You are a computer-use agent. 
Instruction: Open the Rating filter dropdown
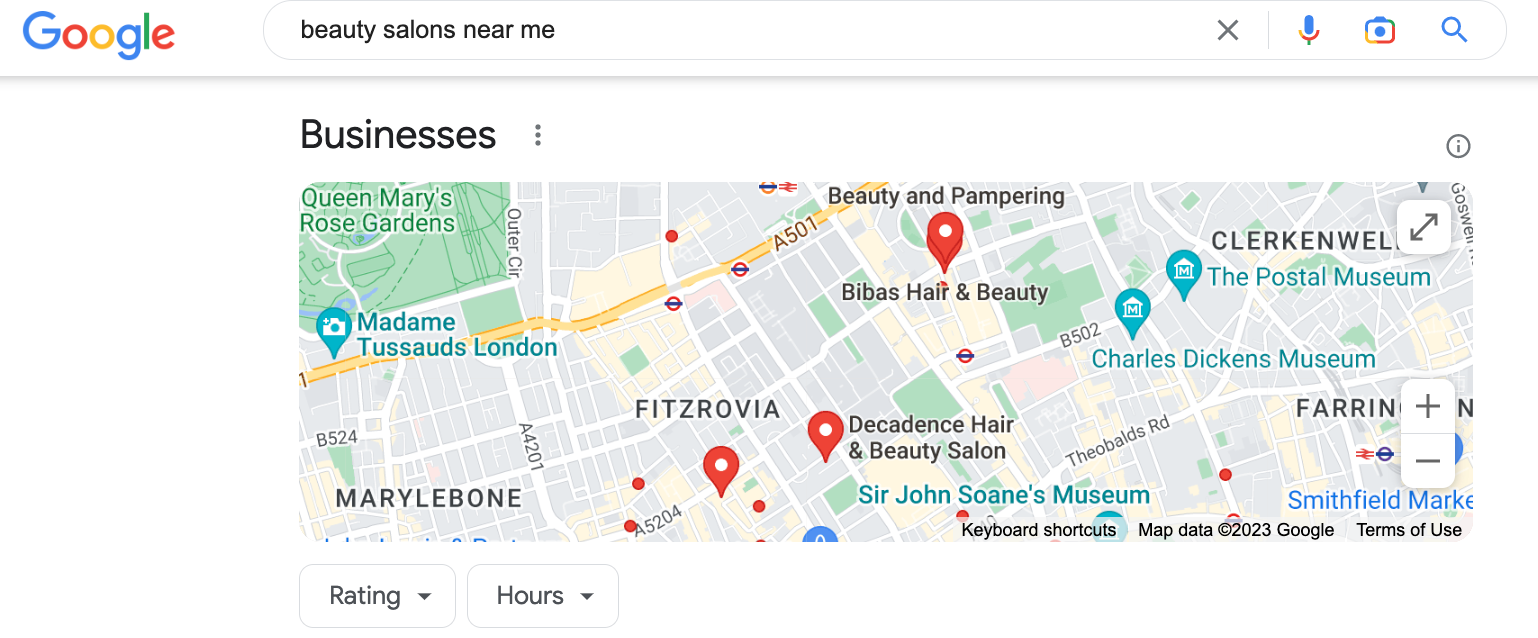tap(377, 596)
